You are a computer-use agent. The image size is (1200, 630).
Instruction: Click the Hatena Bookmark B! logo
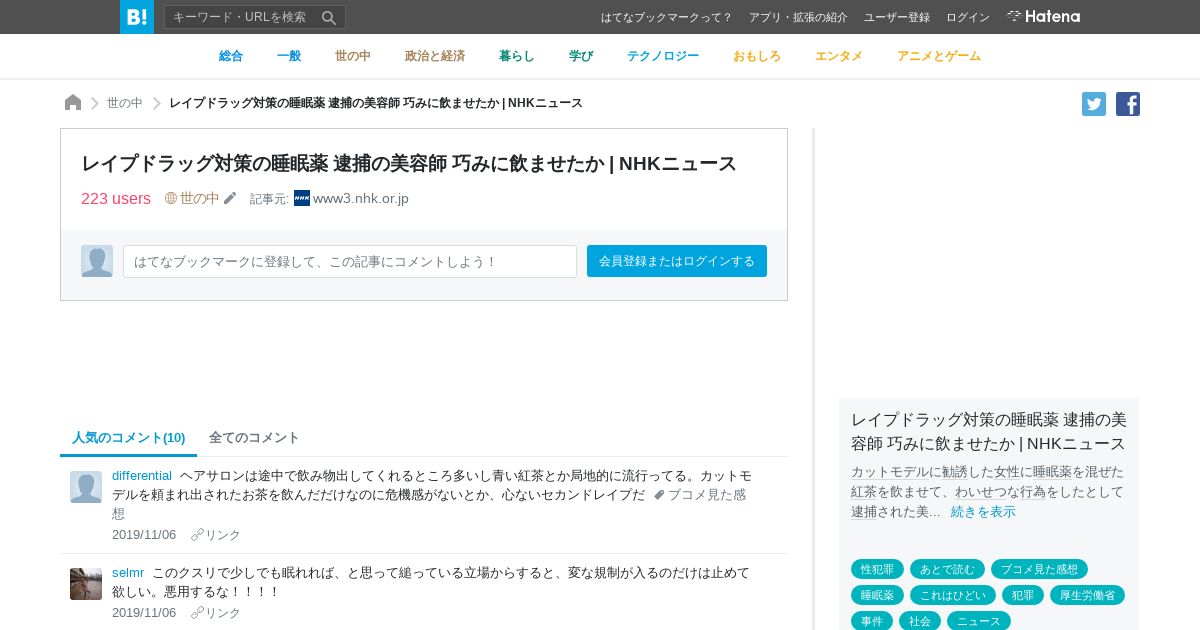(x=137, y=17)
